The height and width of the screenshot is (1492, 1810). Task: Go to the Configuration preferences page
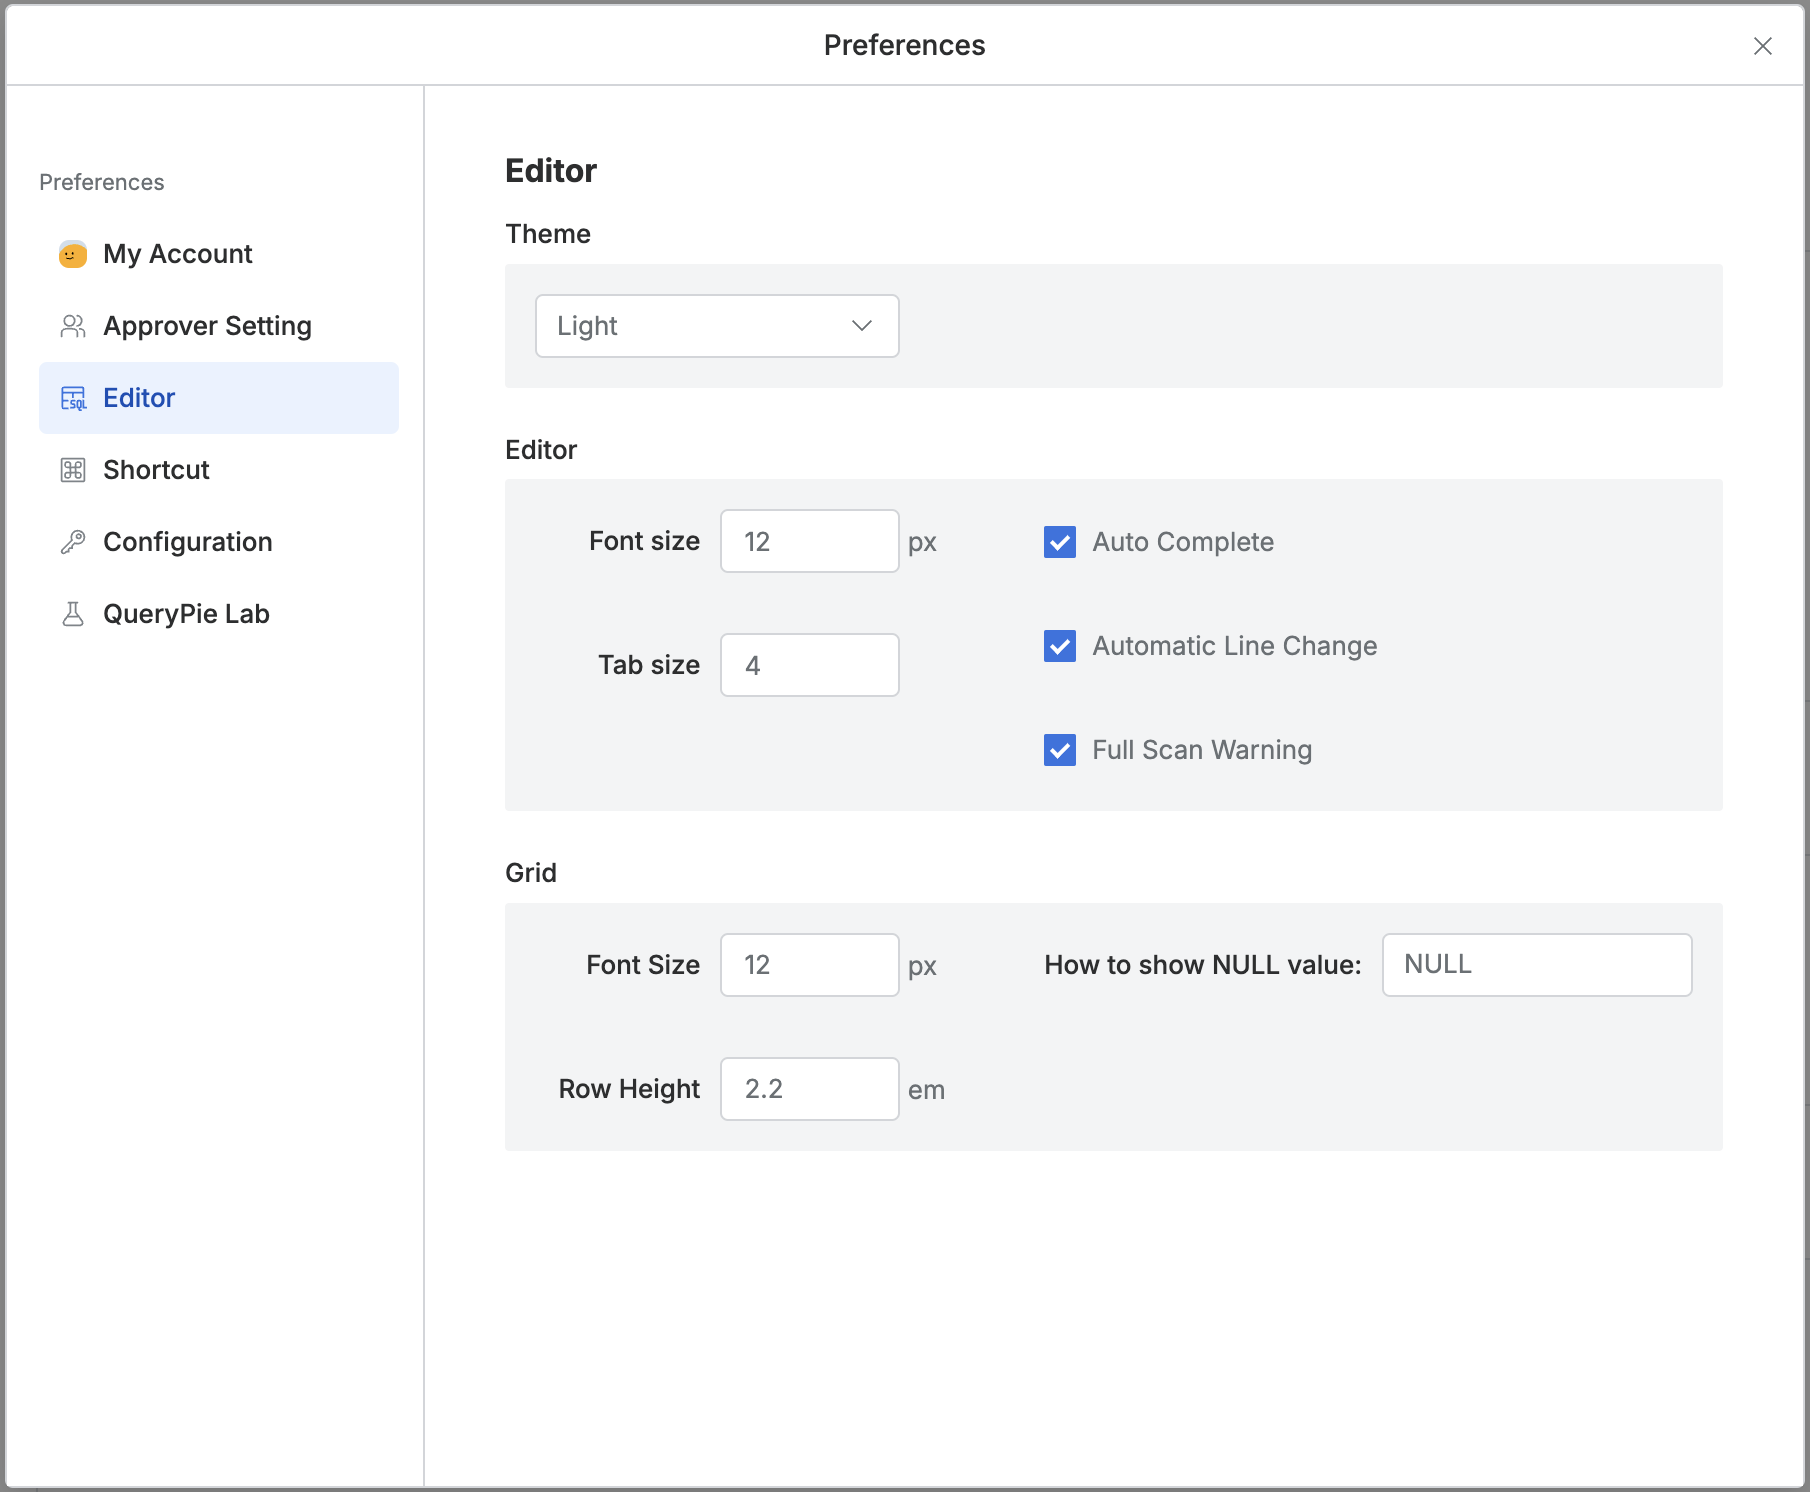coord(187,542)
